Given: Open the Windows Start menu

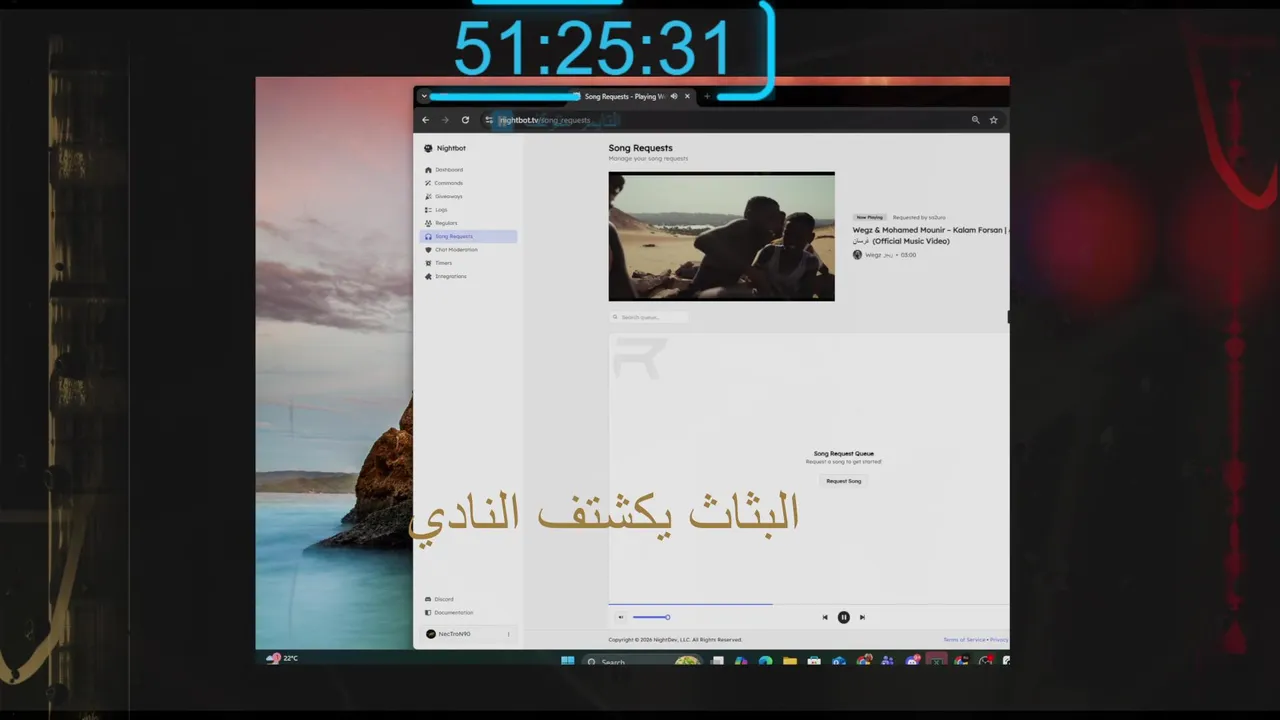Looking at the screenshot, I should 568,660.
